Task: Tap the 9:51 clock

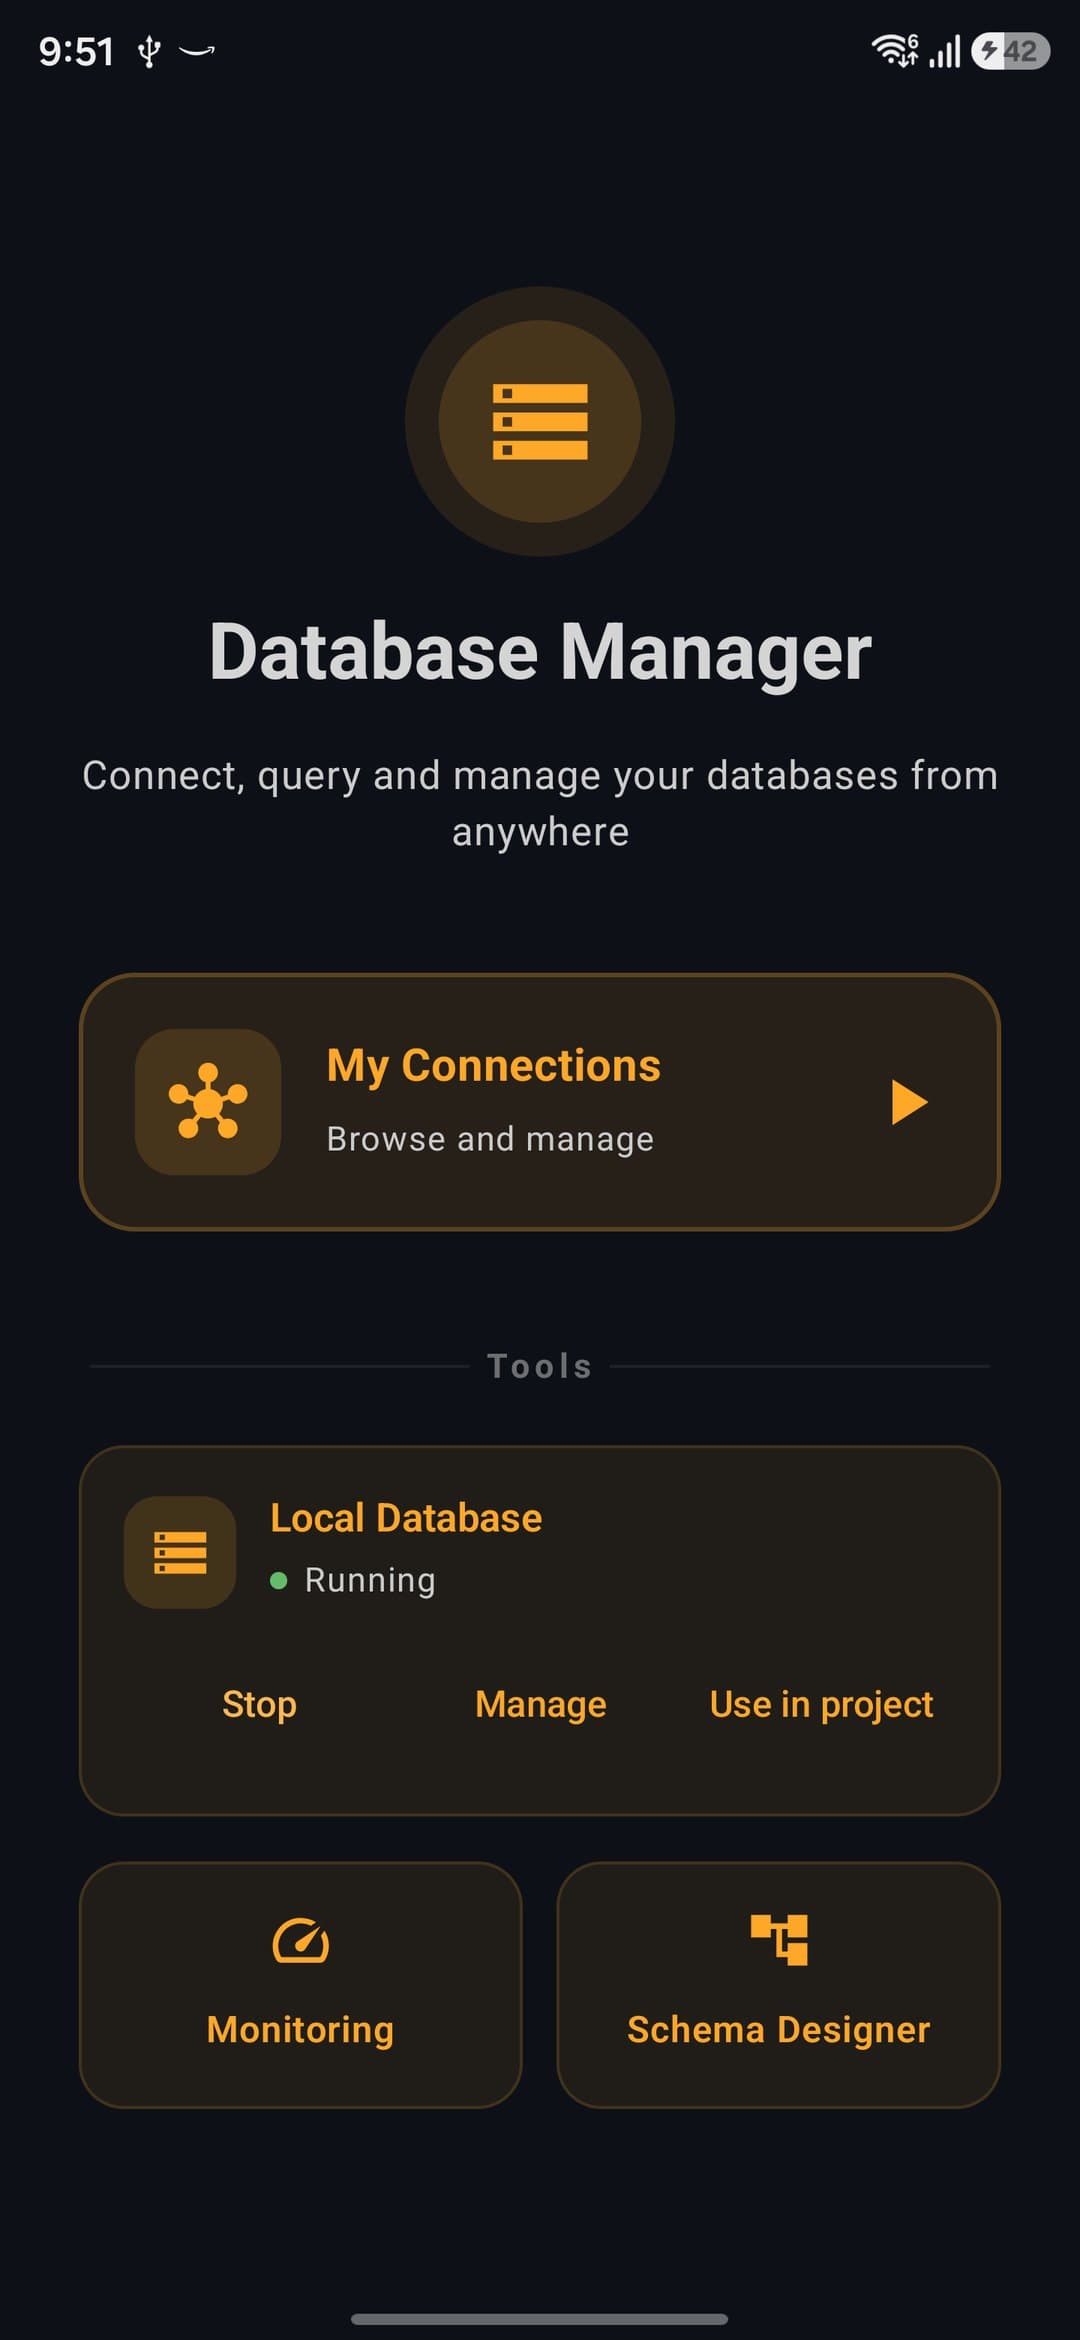Action: tap(76, 51)
